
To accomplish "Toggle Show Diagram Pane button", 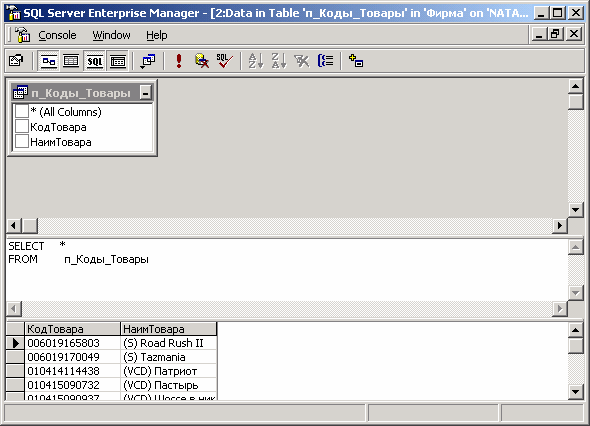I will click(x=49, y=61).
